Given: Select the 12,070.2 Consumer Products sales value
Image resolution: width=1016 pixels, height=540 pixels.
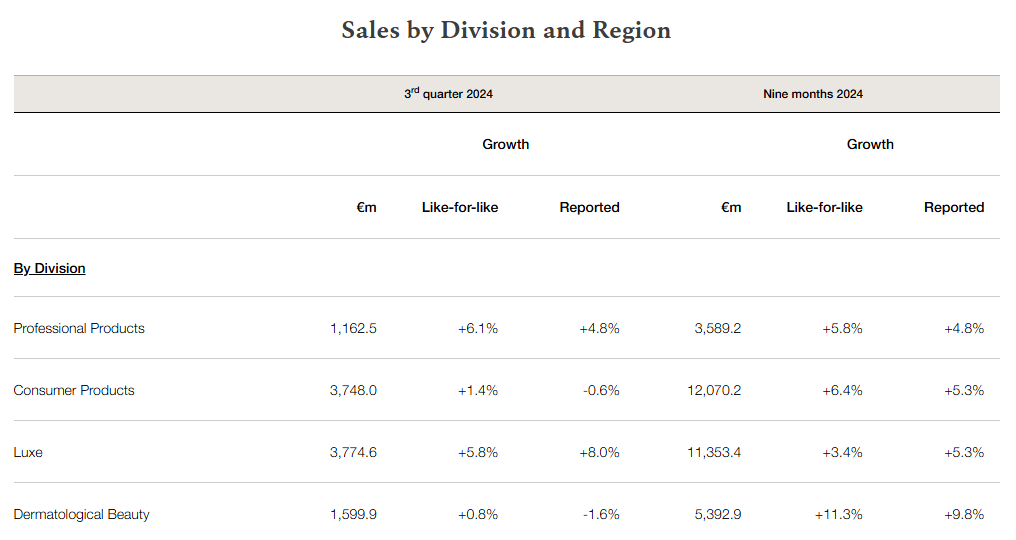Looking at the screenshot, I should 714,390.
